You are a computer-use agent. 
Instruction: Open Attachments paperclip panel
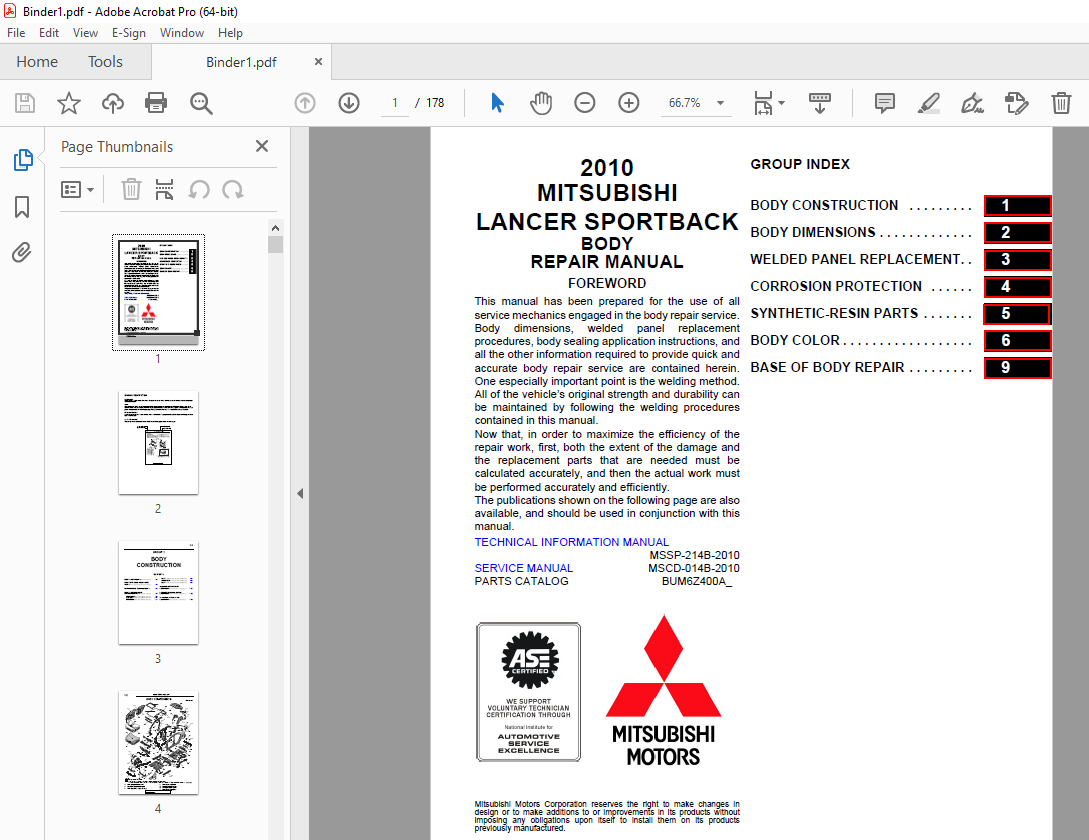(22, 252)
